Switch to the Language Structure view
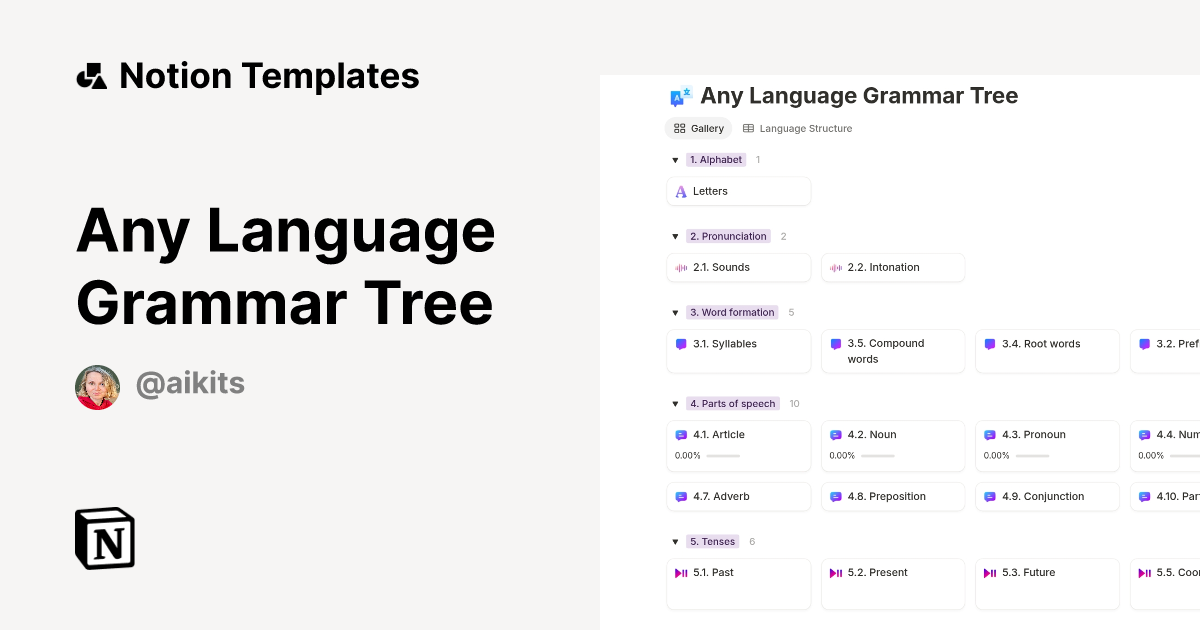The width and height of the screenshot is (1200, 630). (x=805, y=128)
